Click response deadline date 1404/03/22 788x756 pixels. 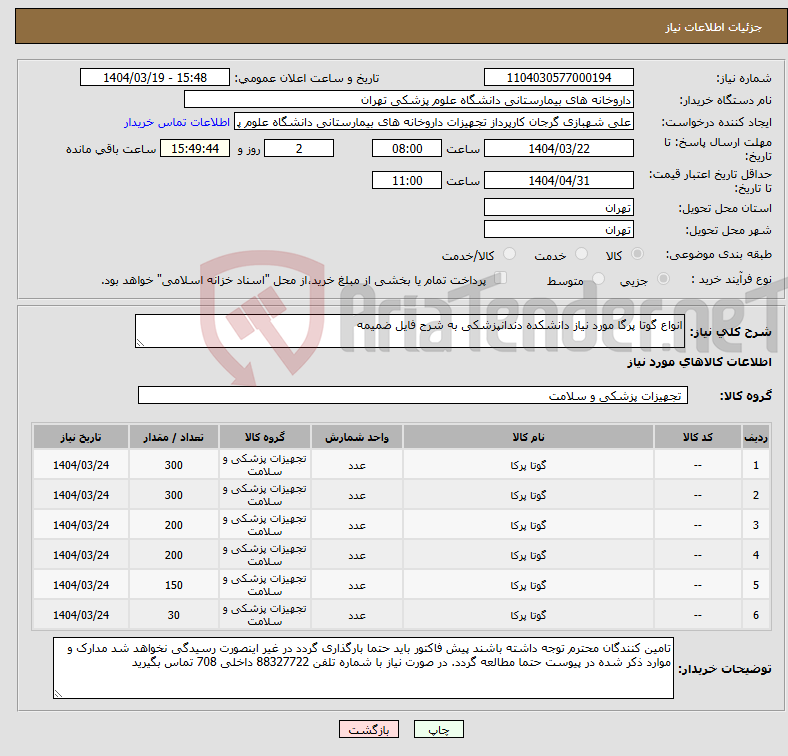click(x=558, y=148)
